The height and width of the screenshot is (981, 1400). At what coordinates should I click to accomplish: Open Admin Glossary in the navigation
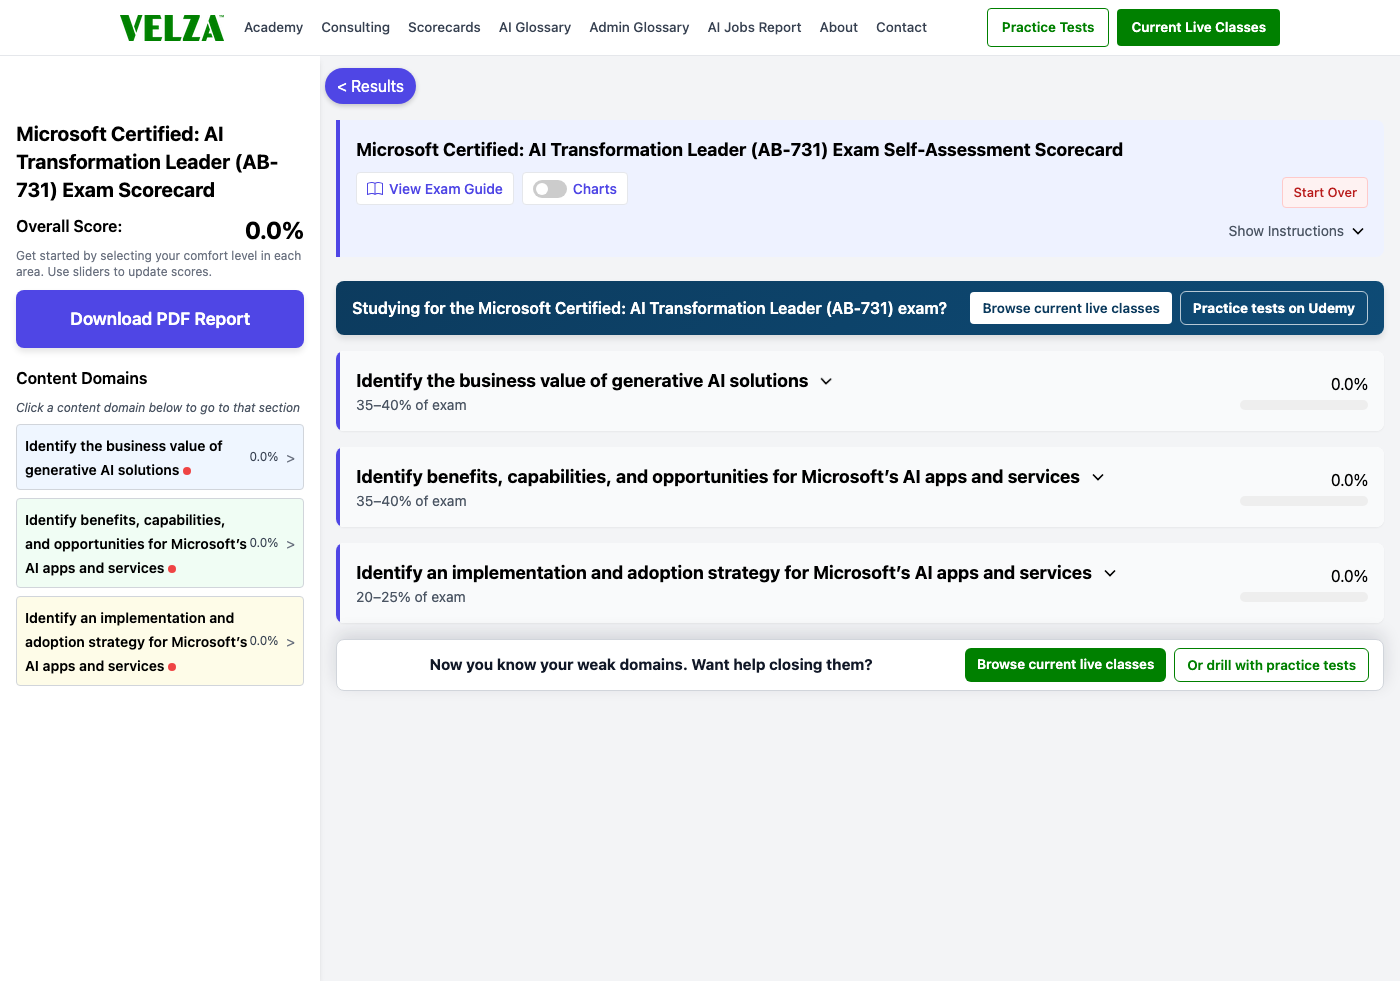[x=639, y=27]
